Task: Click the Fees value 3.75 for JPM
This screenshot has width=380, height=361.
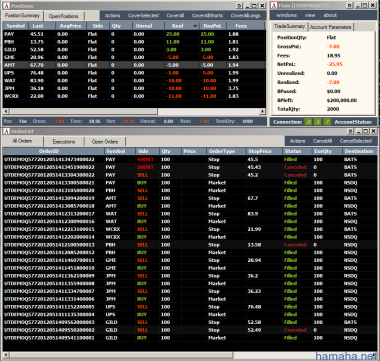Action: 233,88
